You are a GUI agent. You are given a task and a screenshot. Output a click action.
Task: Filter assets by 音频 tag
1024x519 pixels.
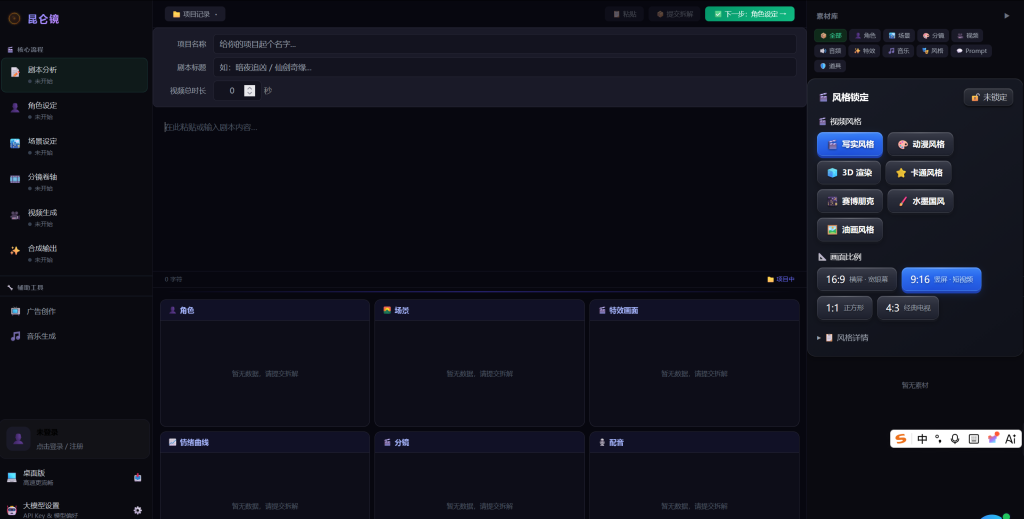(831, 50)
